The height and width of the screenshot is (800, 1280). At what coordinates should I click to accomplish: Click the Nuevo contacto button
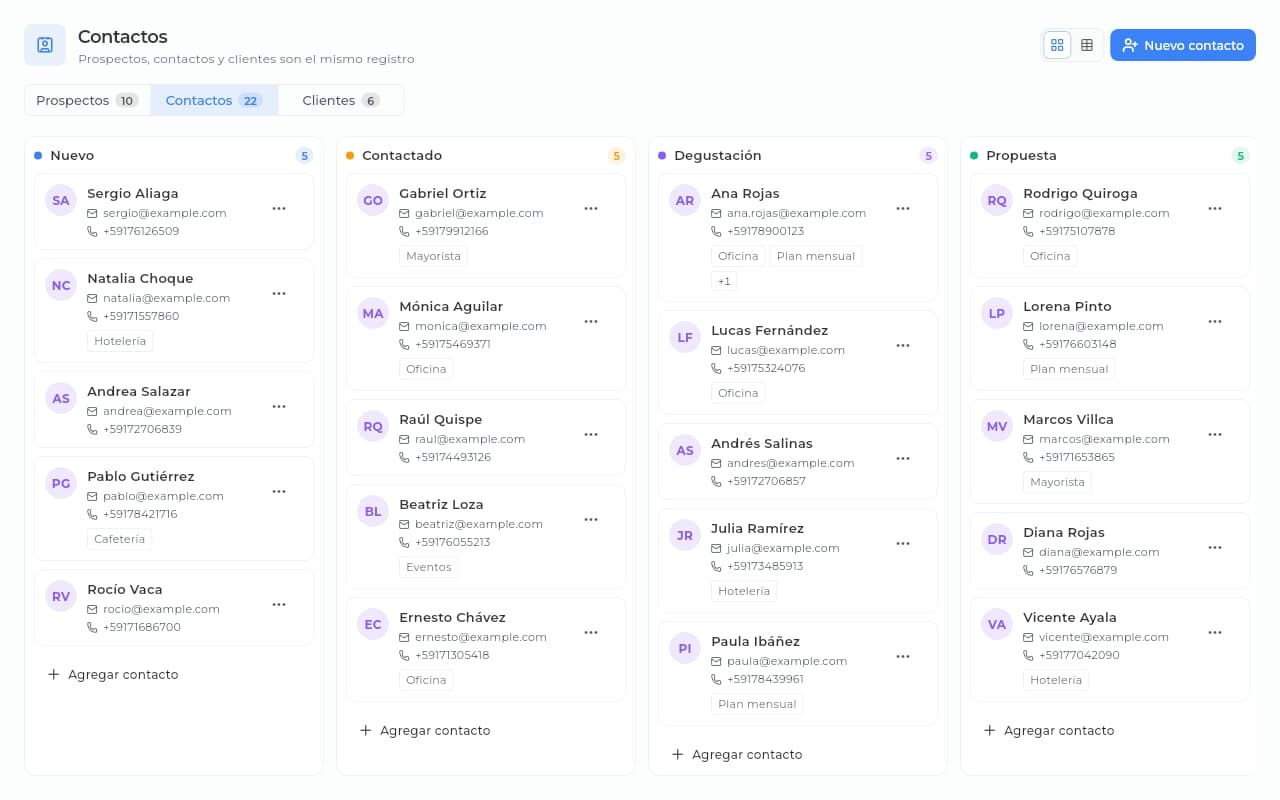pos(1183,45)
